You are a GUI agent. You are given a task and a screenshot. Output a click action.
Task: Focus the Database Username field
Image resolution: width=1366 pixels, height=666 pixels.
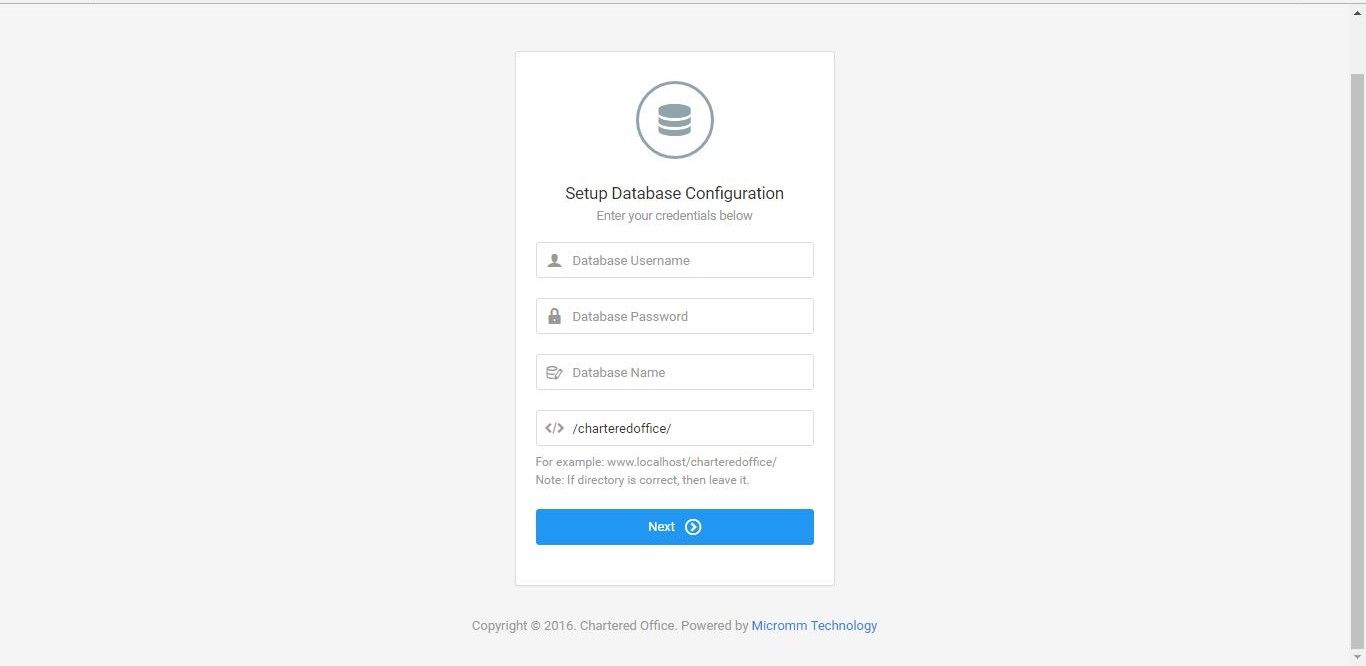pyautogui.click(x=675, y=260)
